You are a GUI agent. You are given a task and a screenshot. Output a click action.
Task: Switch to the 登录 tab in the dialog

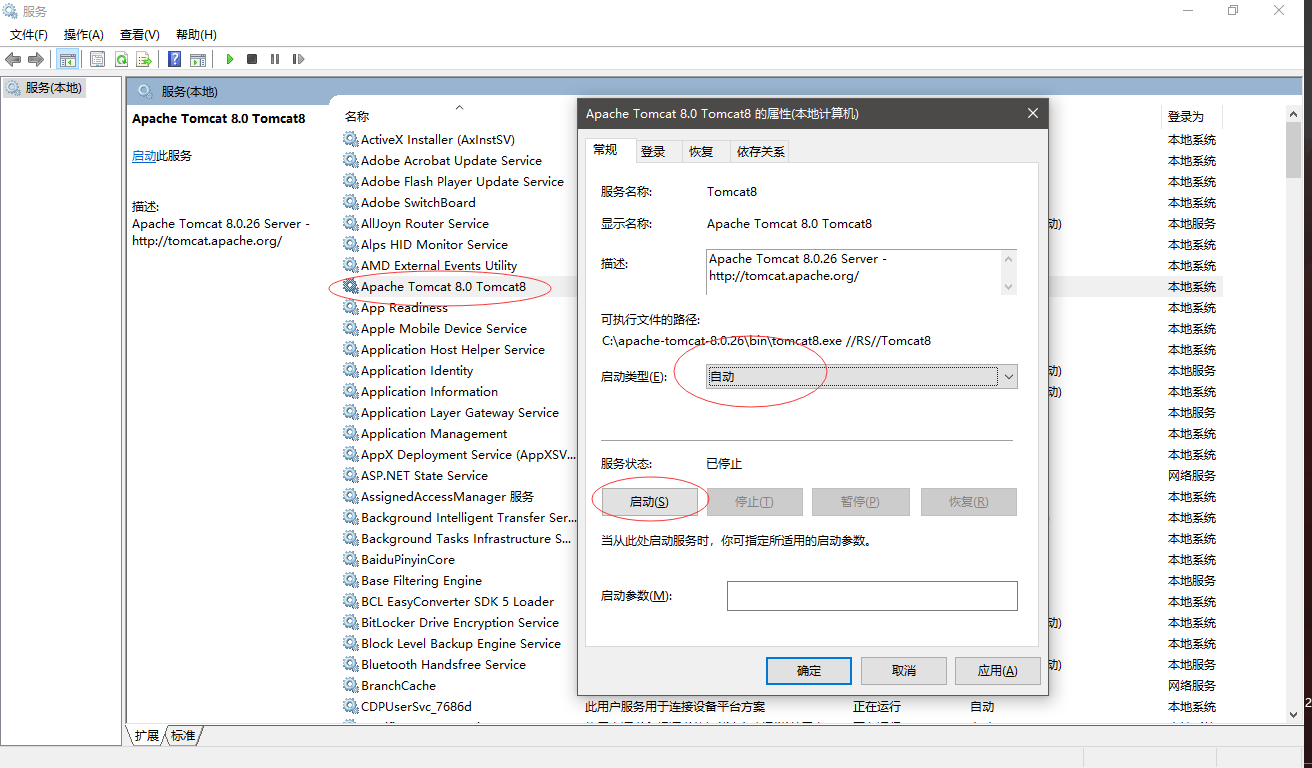(653, 152)
